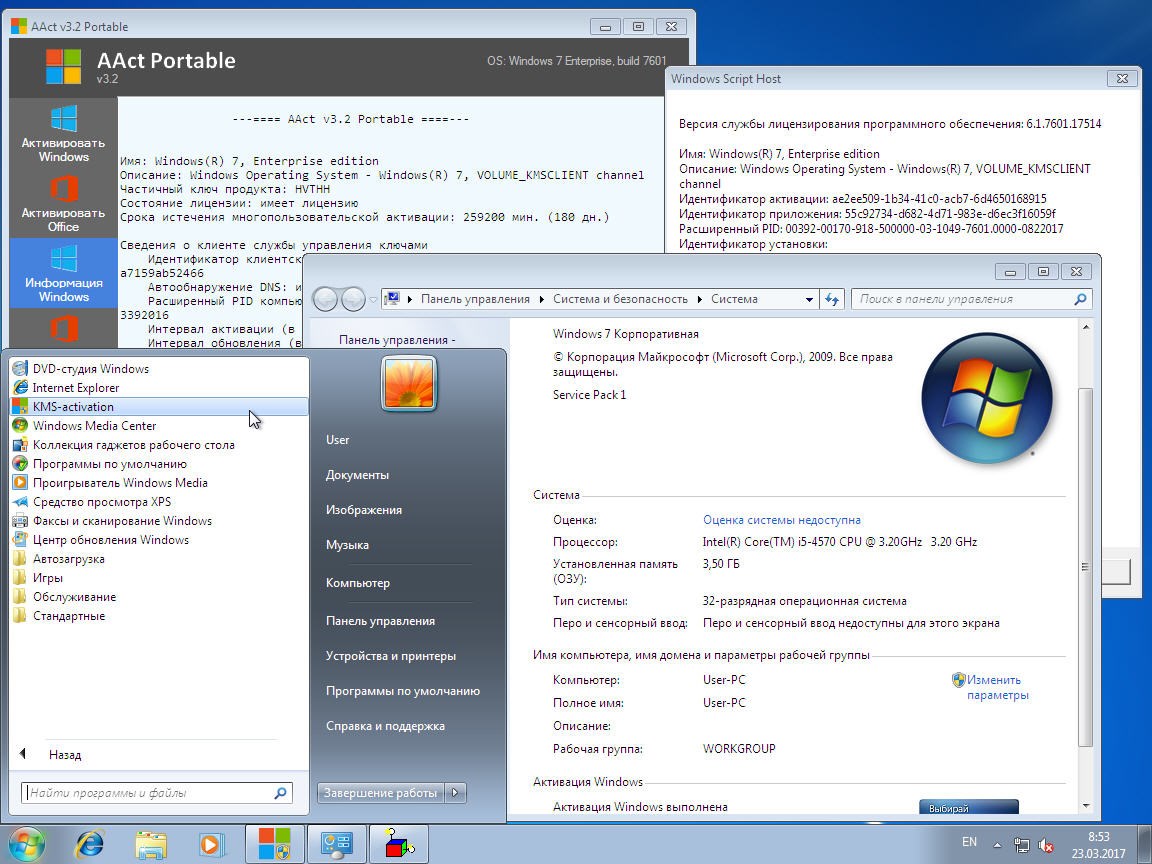Open Музыка from the Start menu
The width and height of the screenshot is (1152, 864).
pos(347,544)
